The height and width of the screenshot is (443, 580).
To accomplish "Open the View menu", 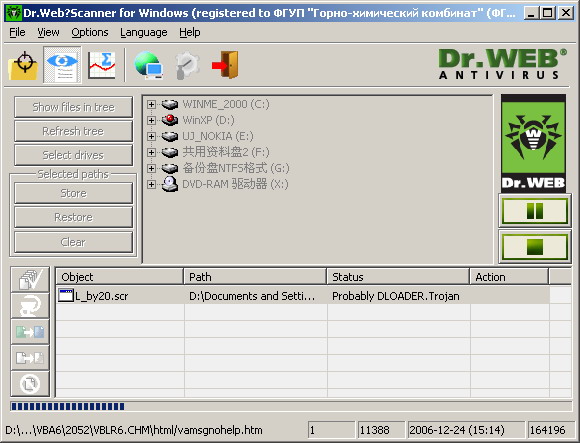I will coord(48,33).
